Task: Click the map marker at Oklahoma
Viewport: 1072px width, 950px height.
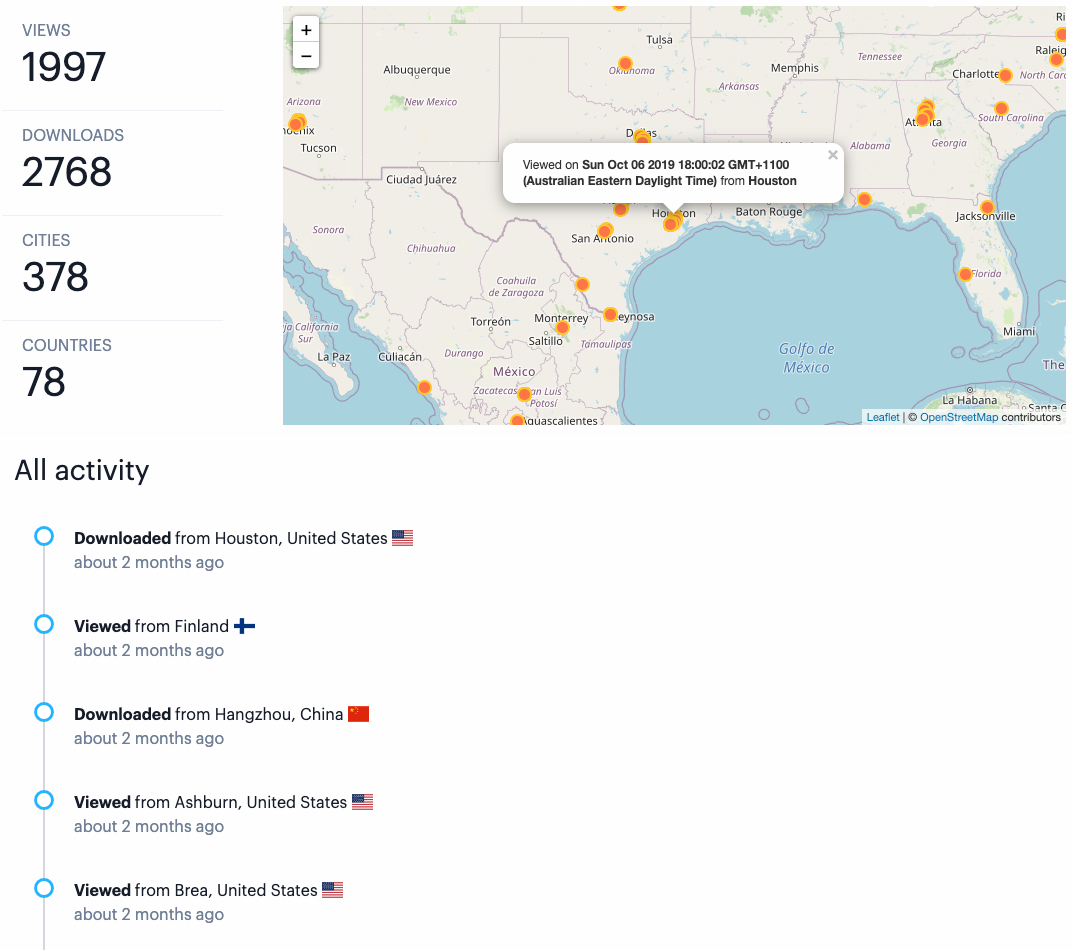Action: tap(625, 63)
